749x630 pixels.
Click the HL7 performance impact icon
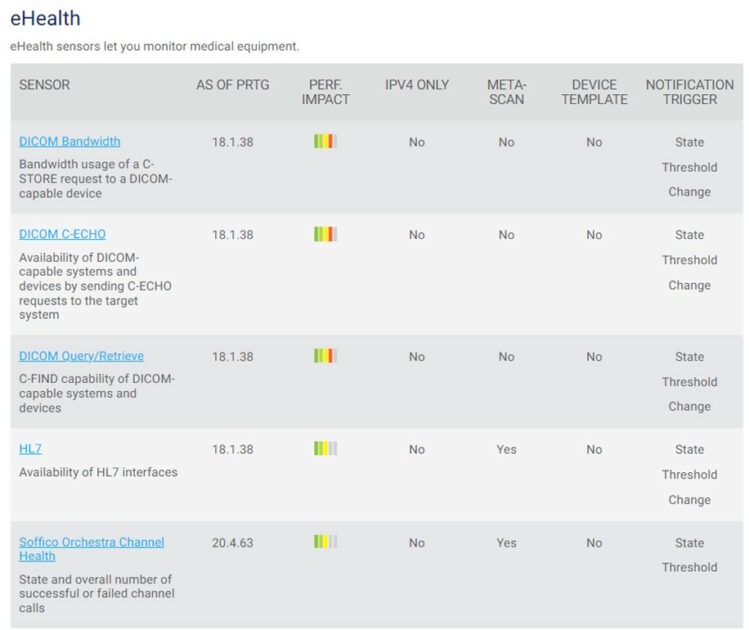tap(325, 449)
